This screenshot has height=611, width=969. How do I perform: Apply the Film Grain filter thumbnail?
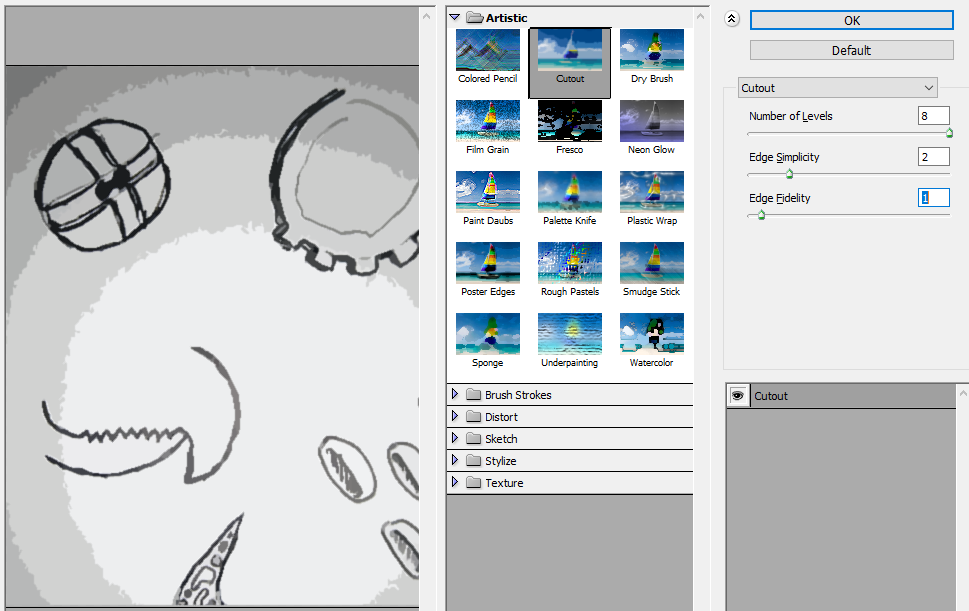click(488, 121)
